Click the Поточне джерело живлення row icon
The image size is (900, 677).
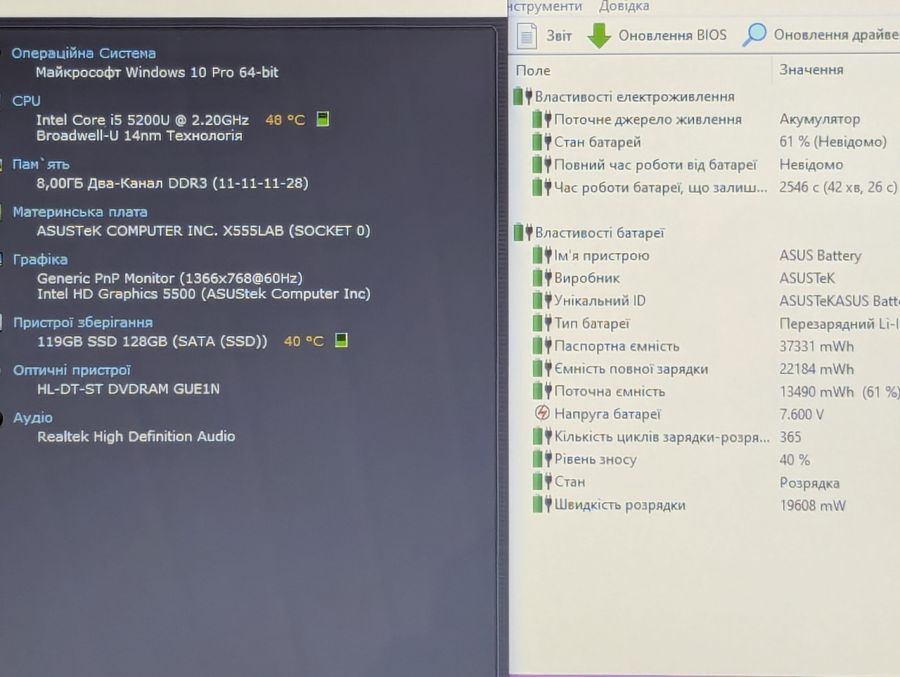click(542, 119)
